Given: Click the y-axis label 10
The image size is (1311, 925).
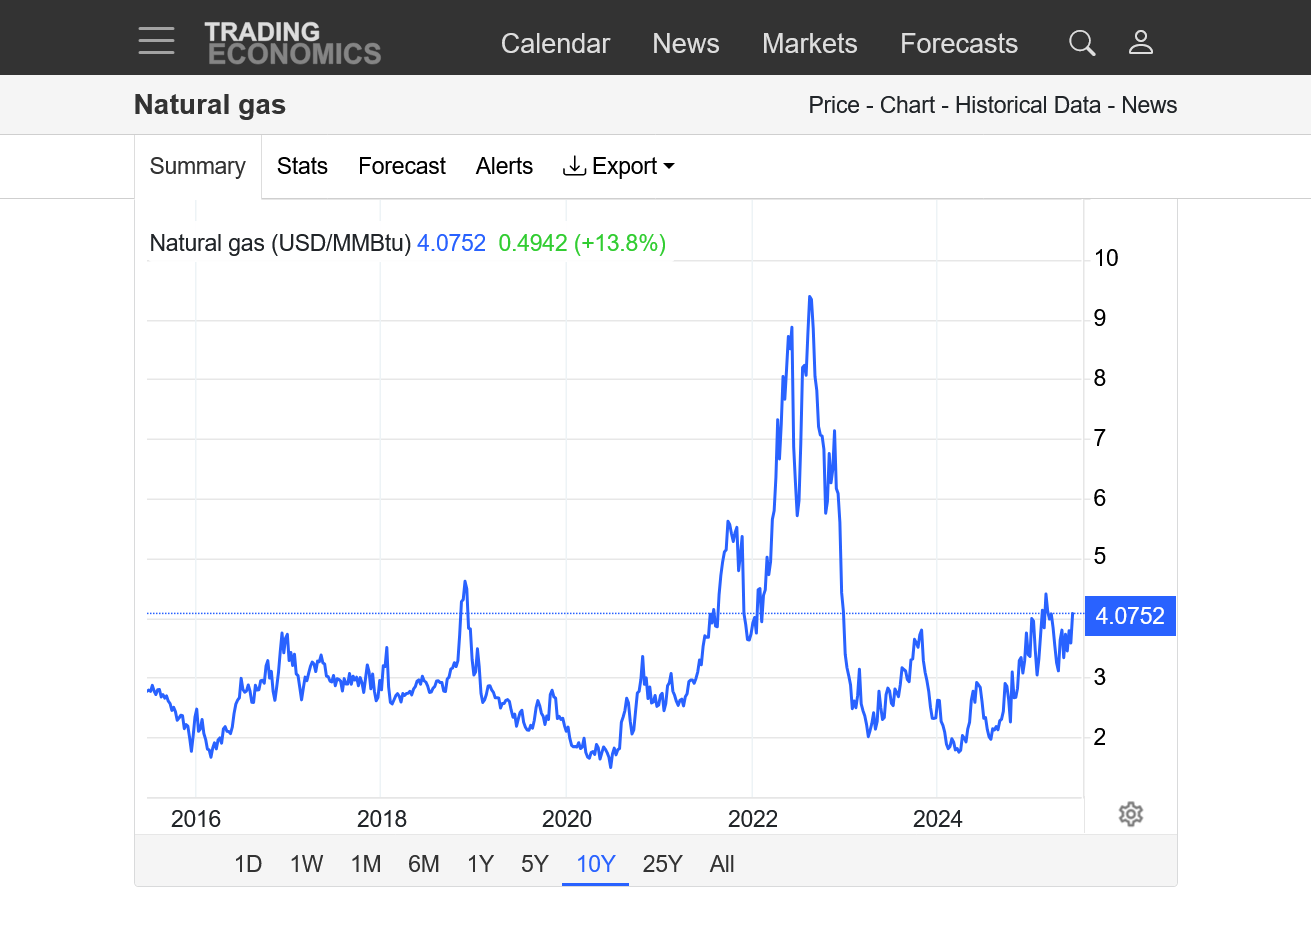Looking at the screenshot, I should pyautogui.click(x=1106, y=258).
